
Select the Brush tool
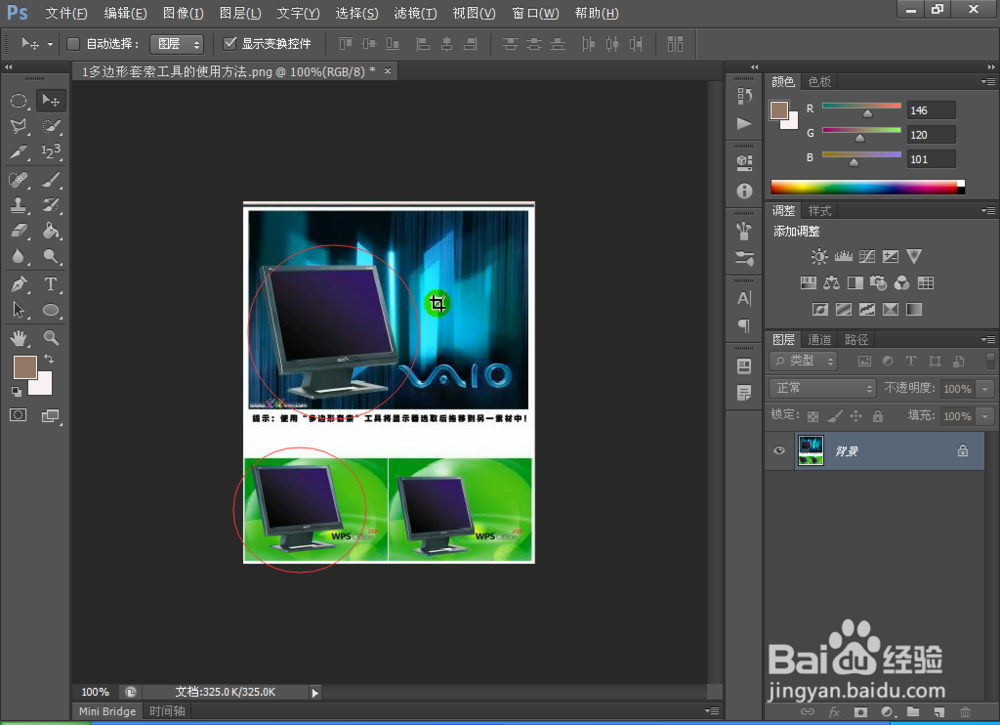pos(50,180)
